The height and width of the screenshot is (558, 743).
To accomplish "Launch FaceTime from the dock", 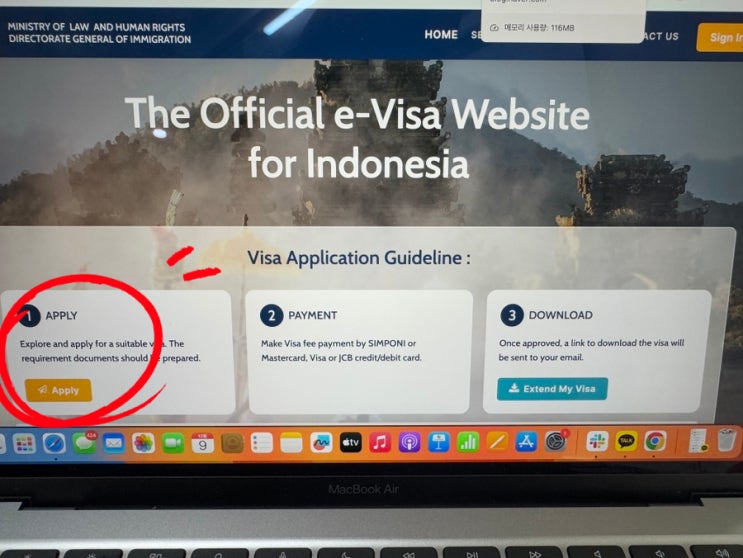I will [x=173, y=443].
